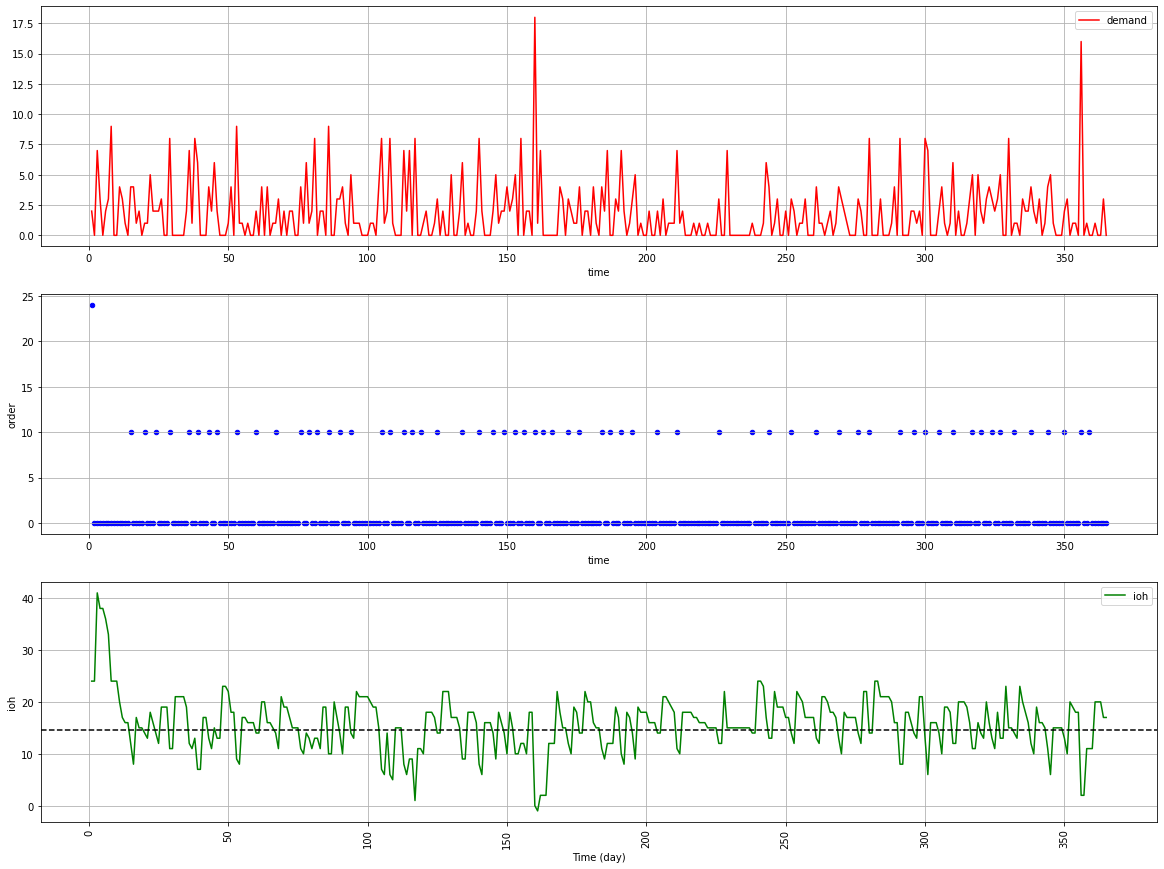This screenshot has width=1164, height=869.
Task: Click the second-tallest demand spike near right edge
Action: 1081,43
